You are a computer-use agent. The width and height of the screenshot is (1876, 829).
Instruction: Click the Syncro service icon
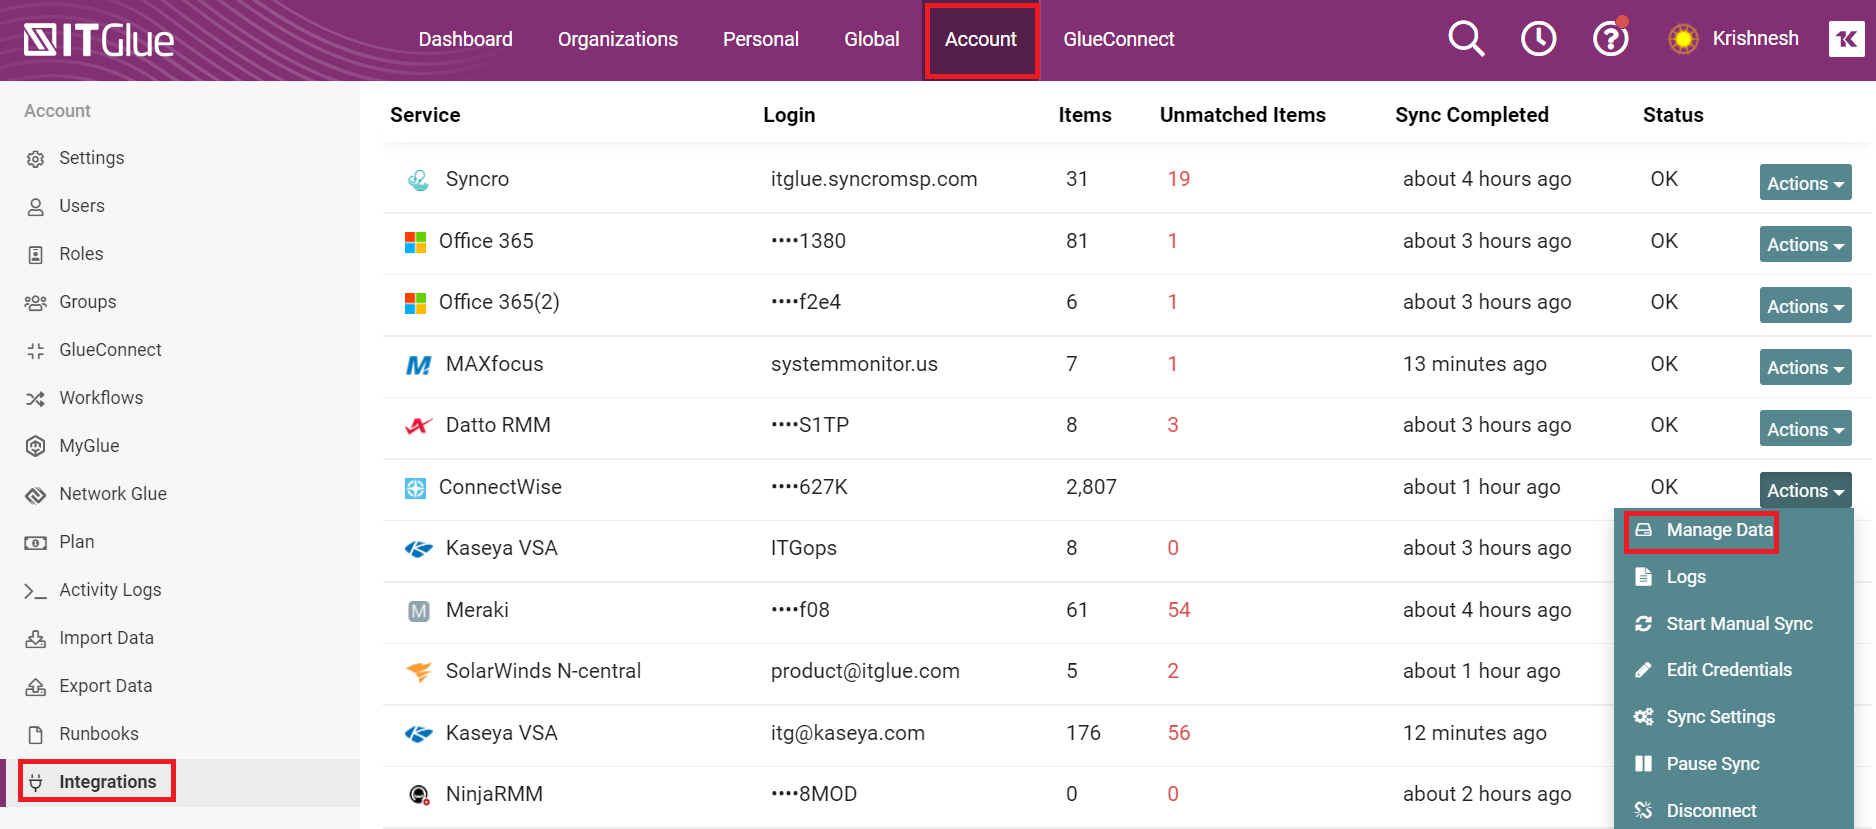(418, 180)
